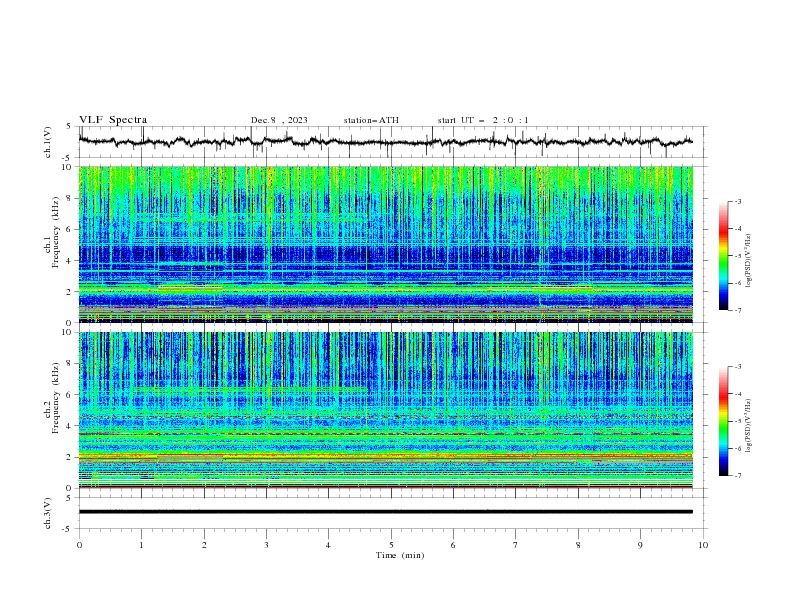Click time axis tick label '6'
The width and height of the screenshot is (792, 612).
453,545
